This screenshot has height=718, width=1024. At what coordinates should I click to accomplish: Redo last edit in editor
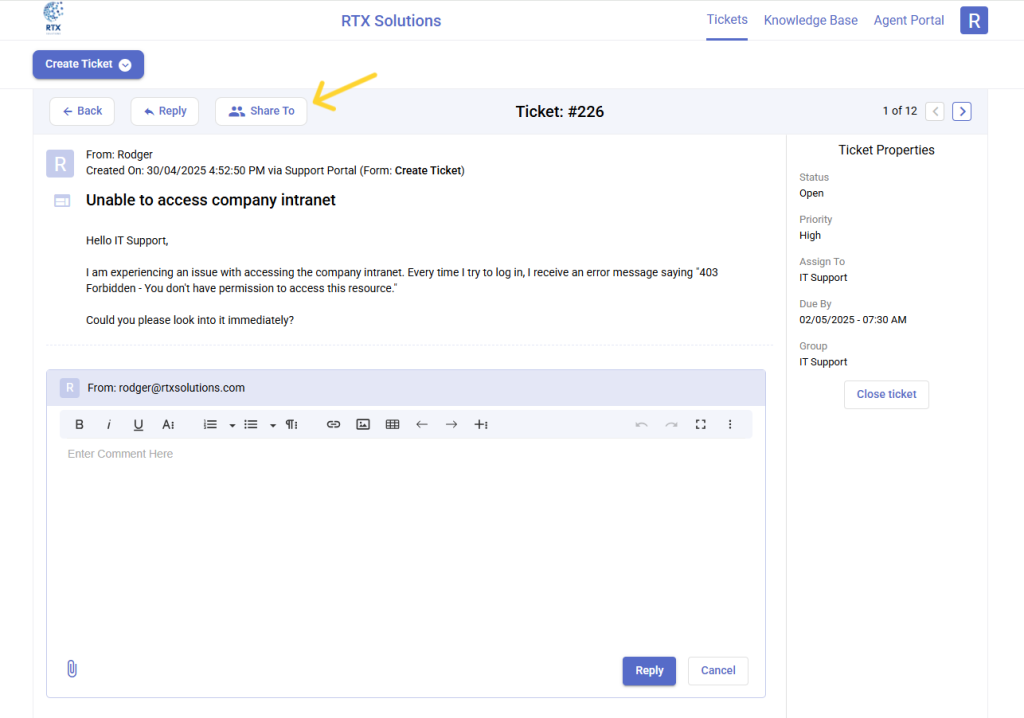(671, 425)
